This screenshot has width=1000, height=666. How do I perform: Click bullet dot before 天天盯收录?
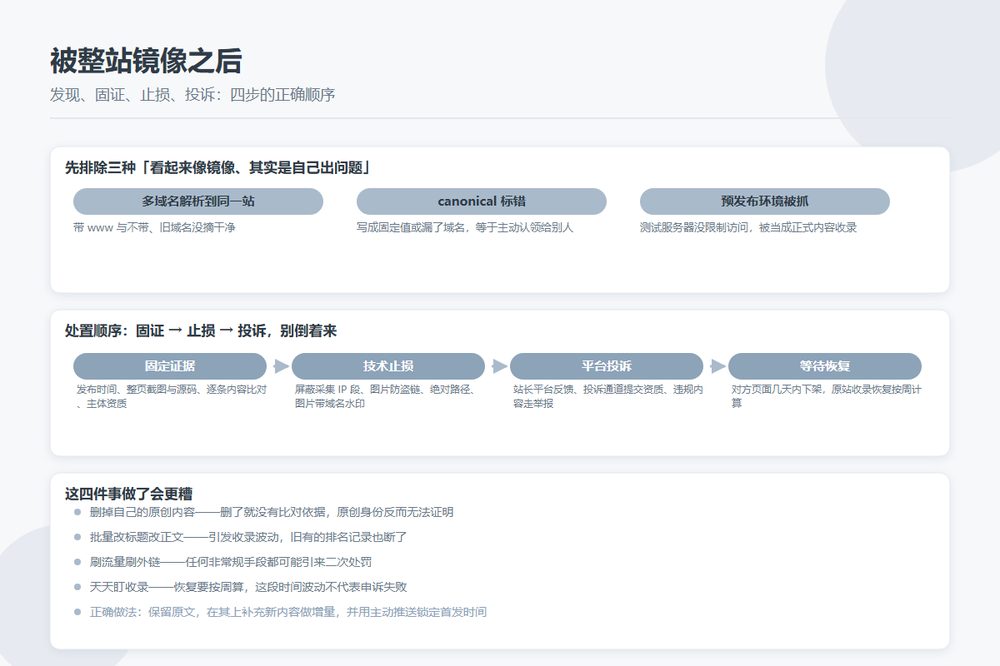click(78, 587)
